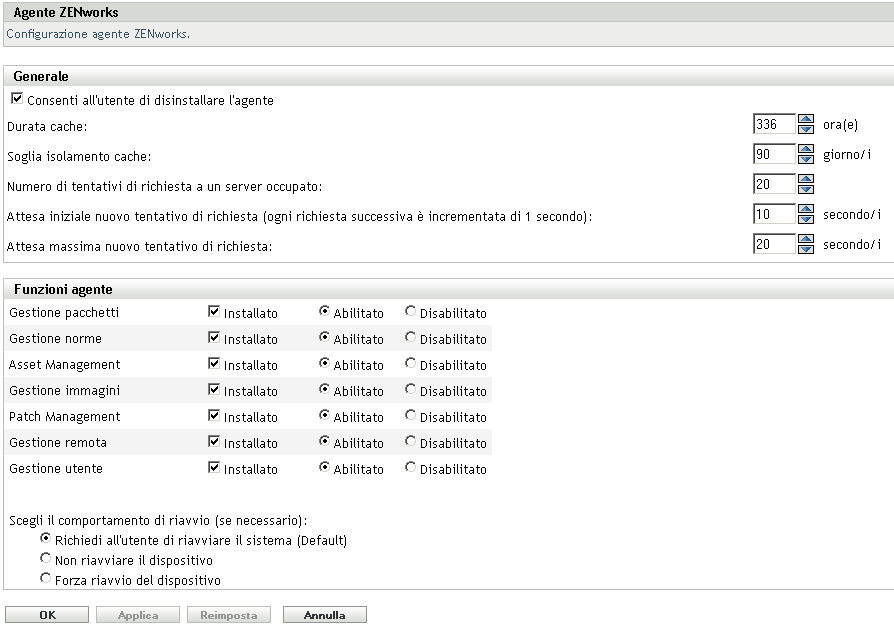The width and height of the screenshot is (894, 631).
Task: Click into the Durata cache field
Action: click(775, 125)
